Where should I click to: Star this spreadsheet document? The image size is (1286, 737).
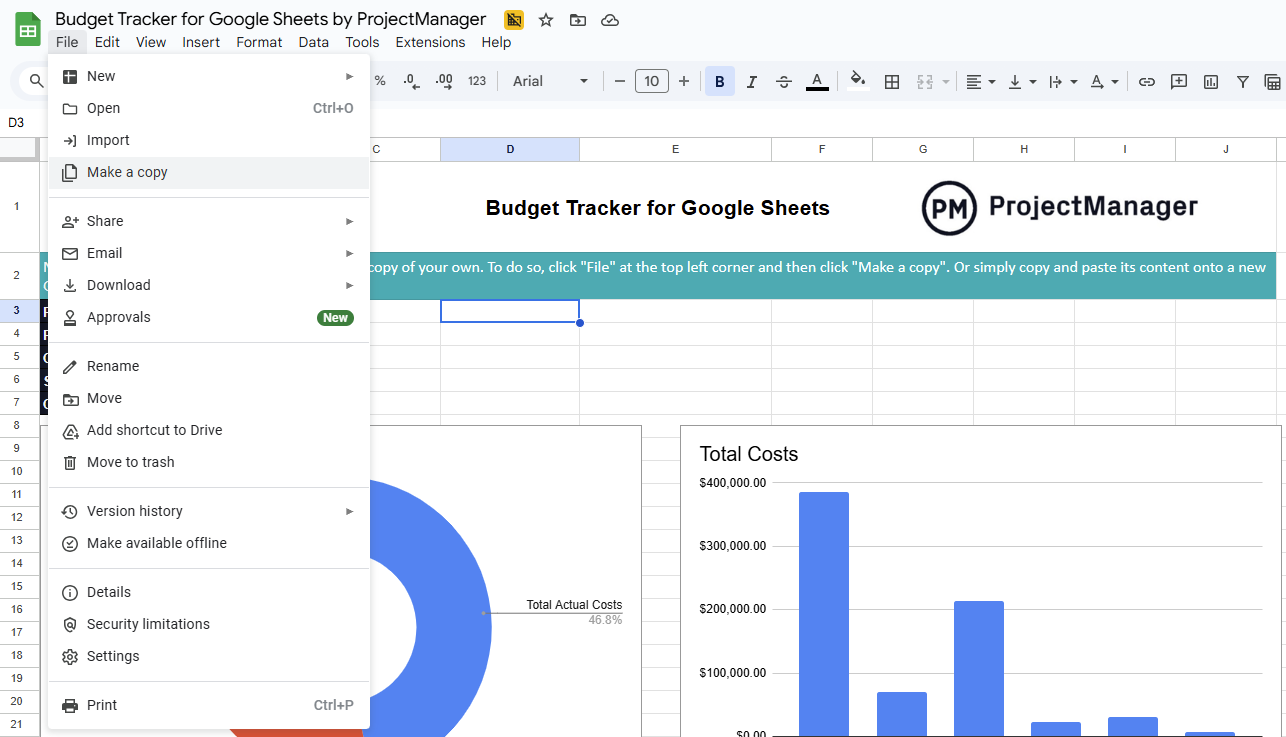pos(546,20)
